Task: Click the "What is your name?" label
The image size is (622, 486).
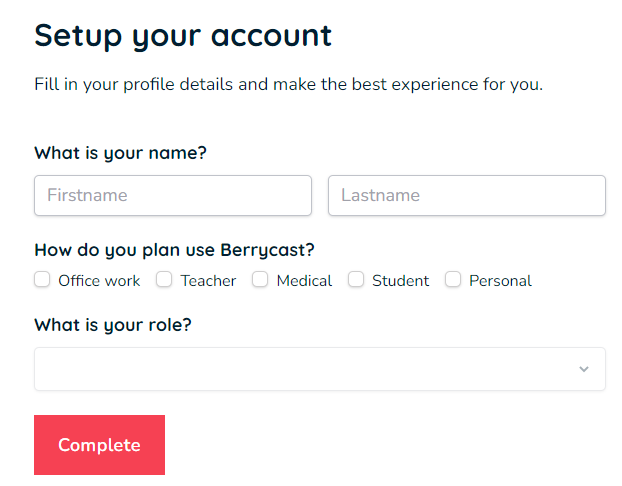Action: 120,153
